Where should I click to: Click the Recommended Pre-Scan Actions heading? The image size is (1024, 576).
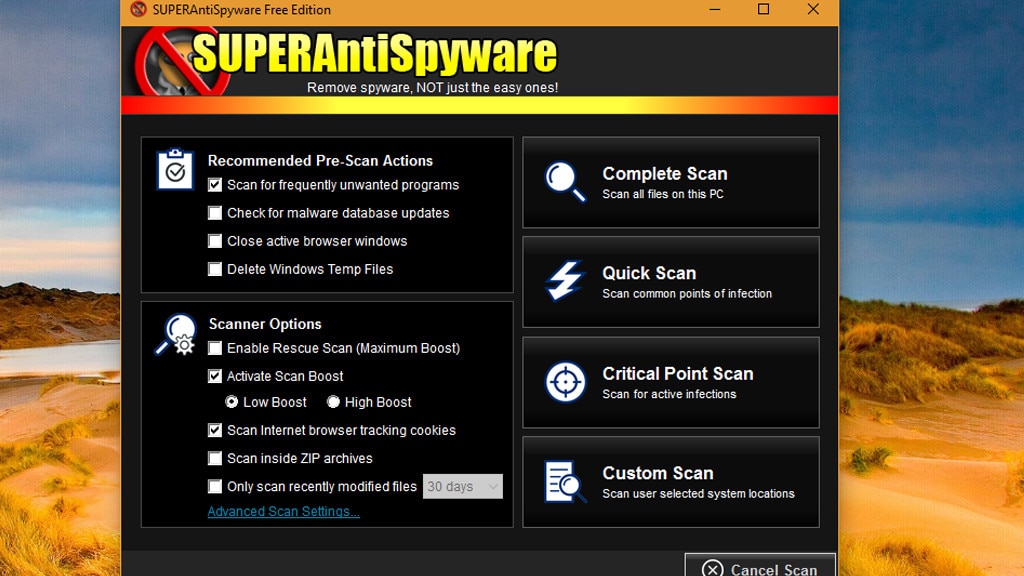pos(320,161)
